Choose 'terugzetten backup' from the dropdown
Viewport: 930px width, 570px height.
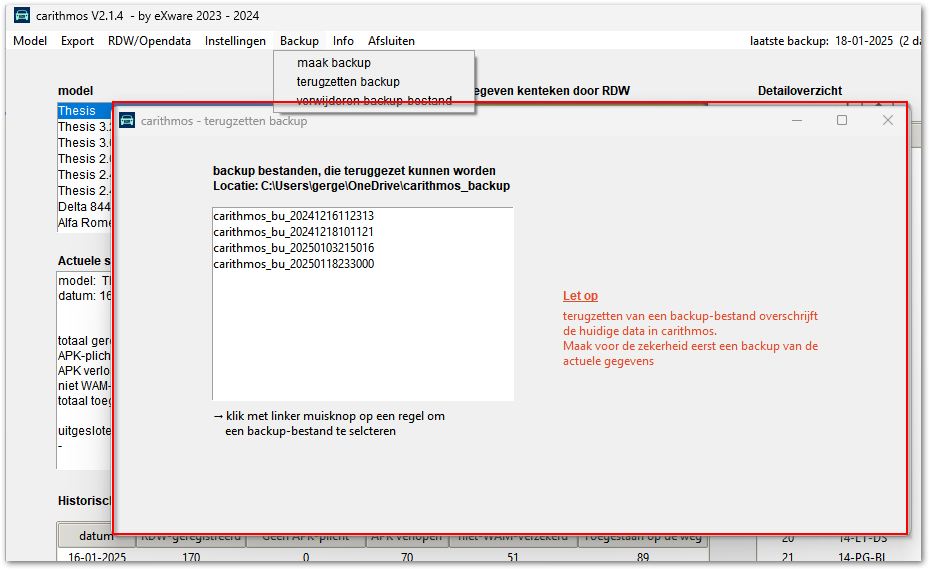click(x=348, y=82)
